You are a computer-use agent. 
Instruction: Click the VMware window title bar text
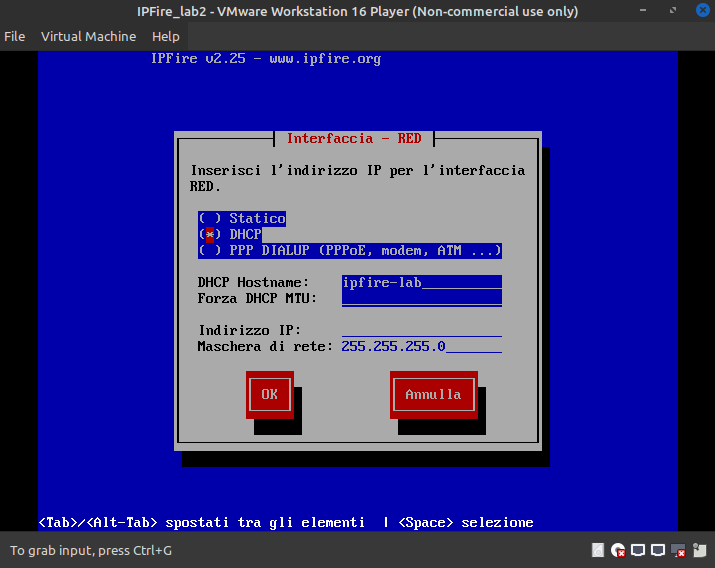point(358,11)
